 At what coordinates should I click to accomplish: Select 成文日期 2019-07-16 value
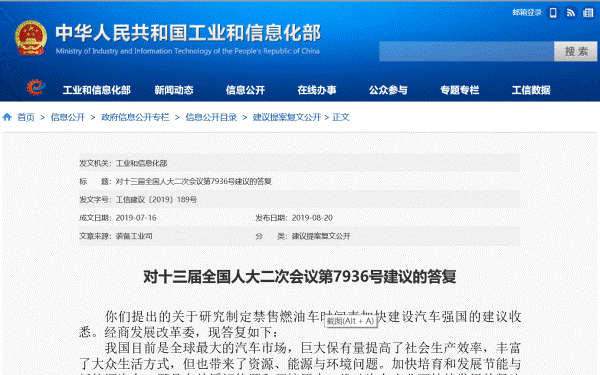coord(136,218)
